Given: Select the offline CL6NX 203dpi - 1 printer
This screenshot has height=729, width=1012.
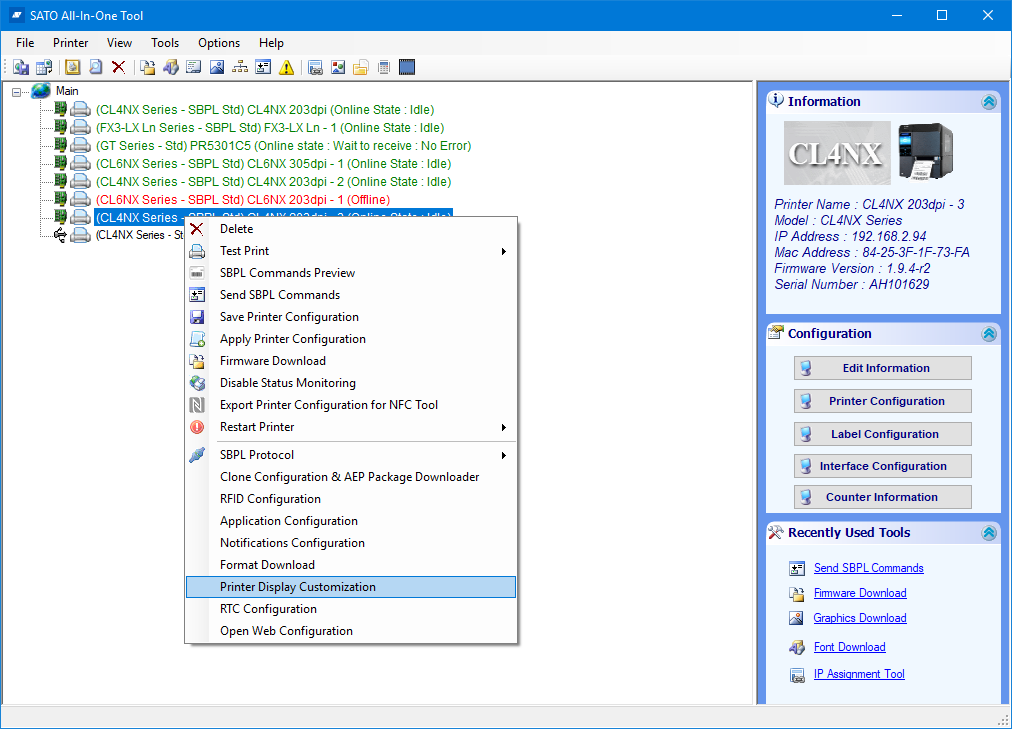Looking at the screenshot, I should click(243, 200).
